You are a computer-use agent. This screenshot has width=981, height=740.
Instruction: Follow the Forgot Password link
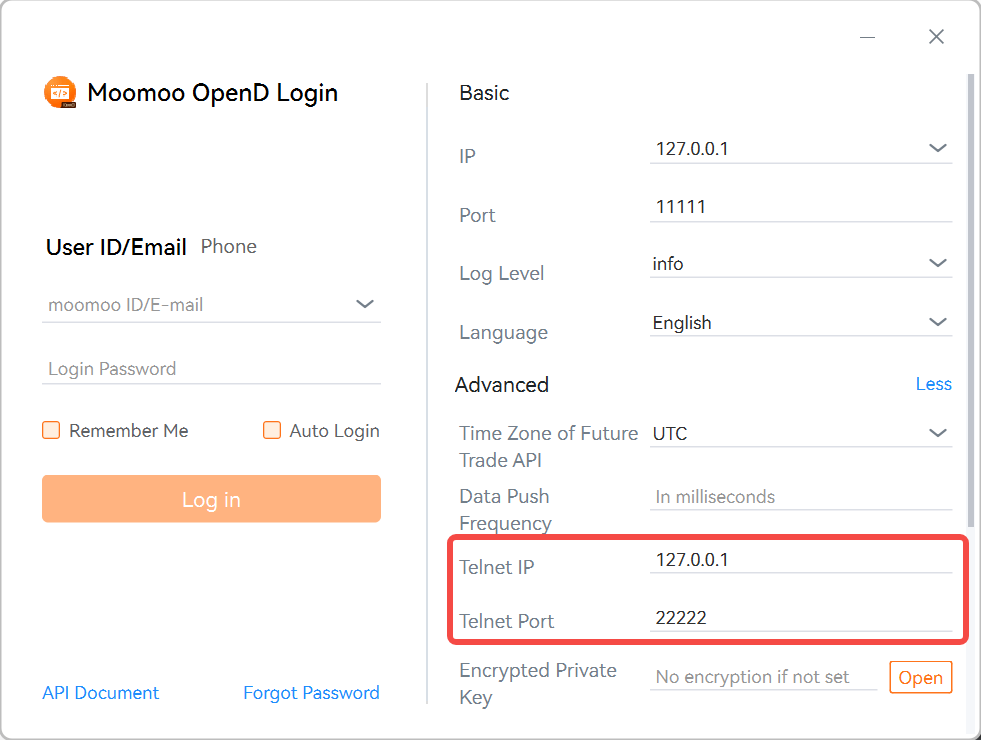click(311, 693)
